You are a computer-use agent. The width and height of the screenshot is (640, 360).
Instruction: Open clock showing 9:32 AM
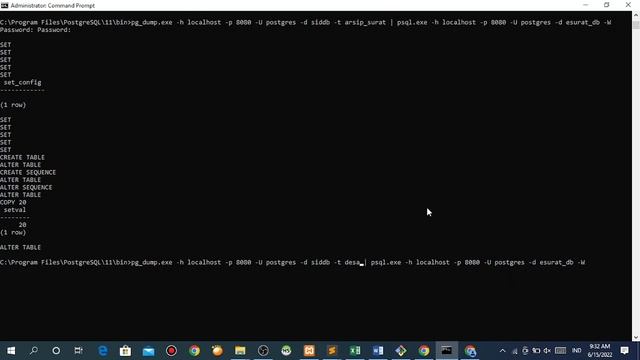[600, 351]
